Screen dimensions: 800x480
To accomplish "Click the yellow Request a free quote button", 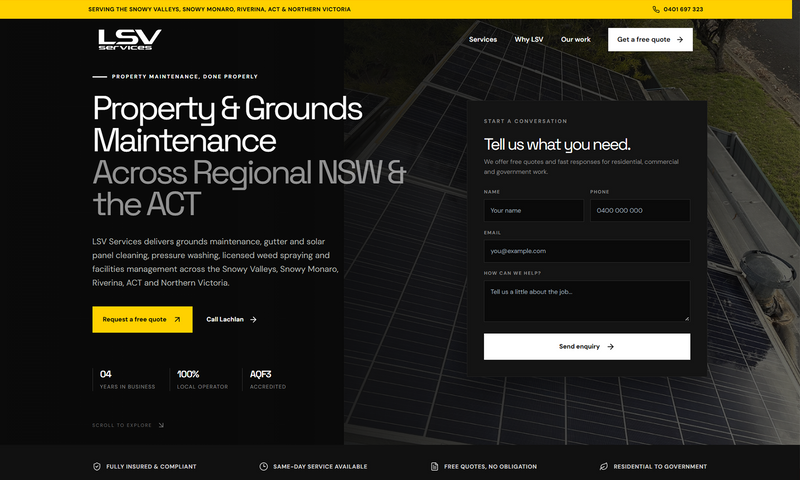I will coord(142,319).
